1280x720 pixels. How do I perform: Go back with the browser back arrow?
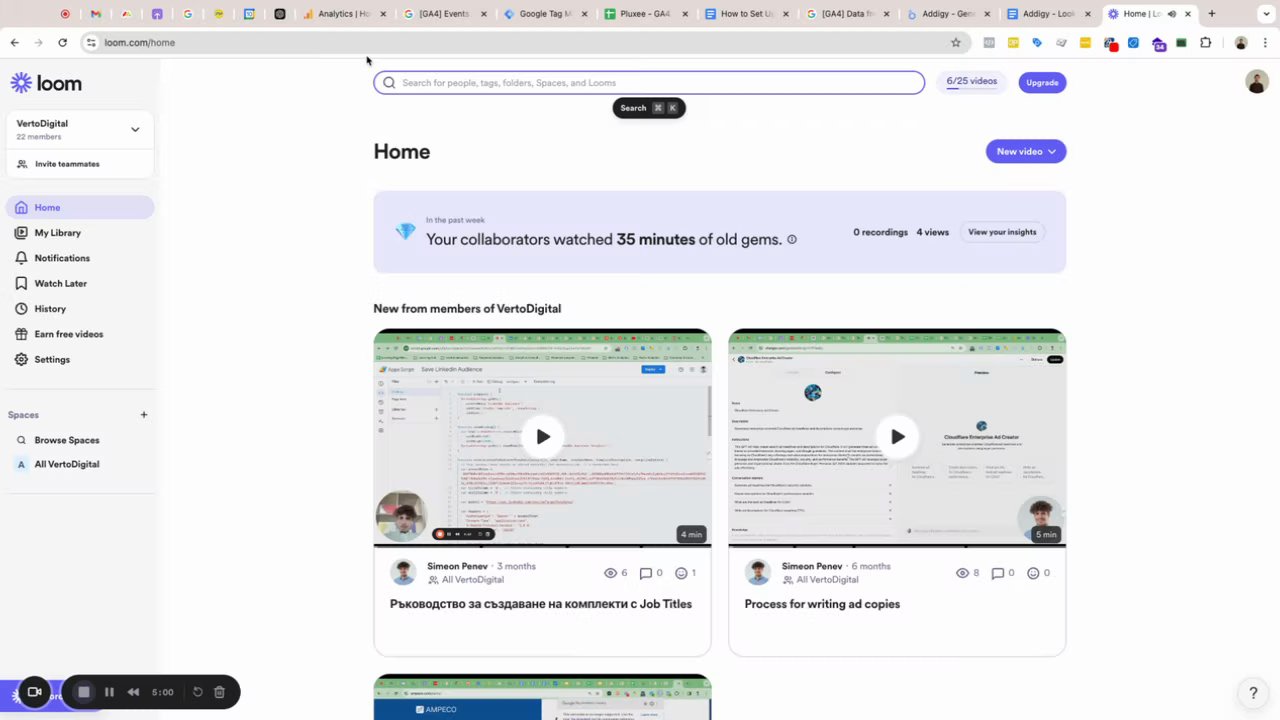[14, 43]
